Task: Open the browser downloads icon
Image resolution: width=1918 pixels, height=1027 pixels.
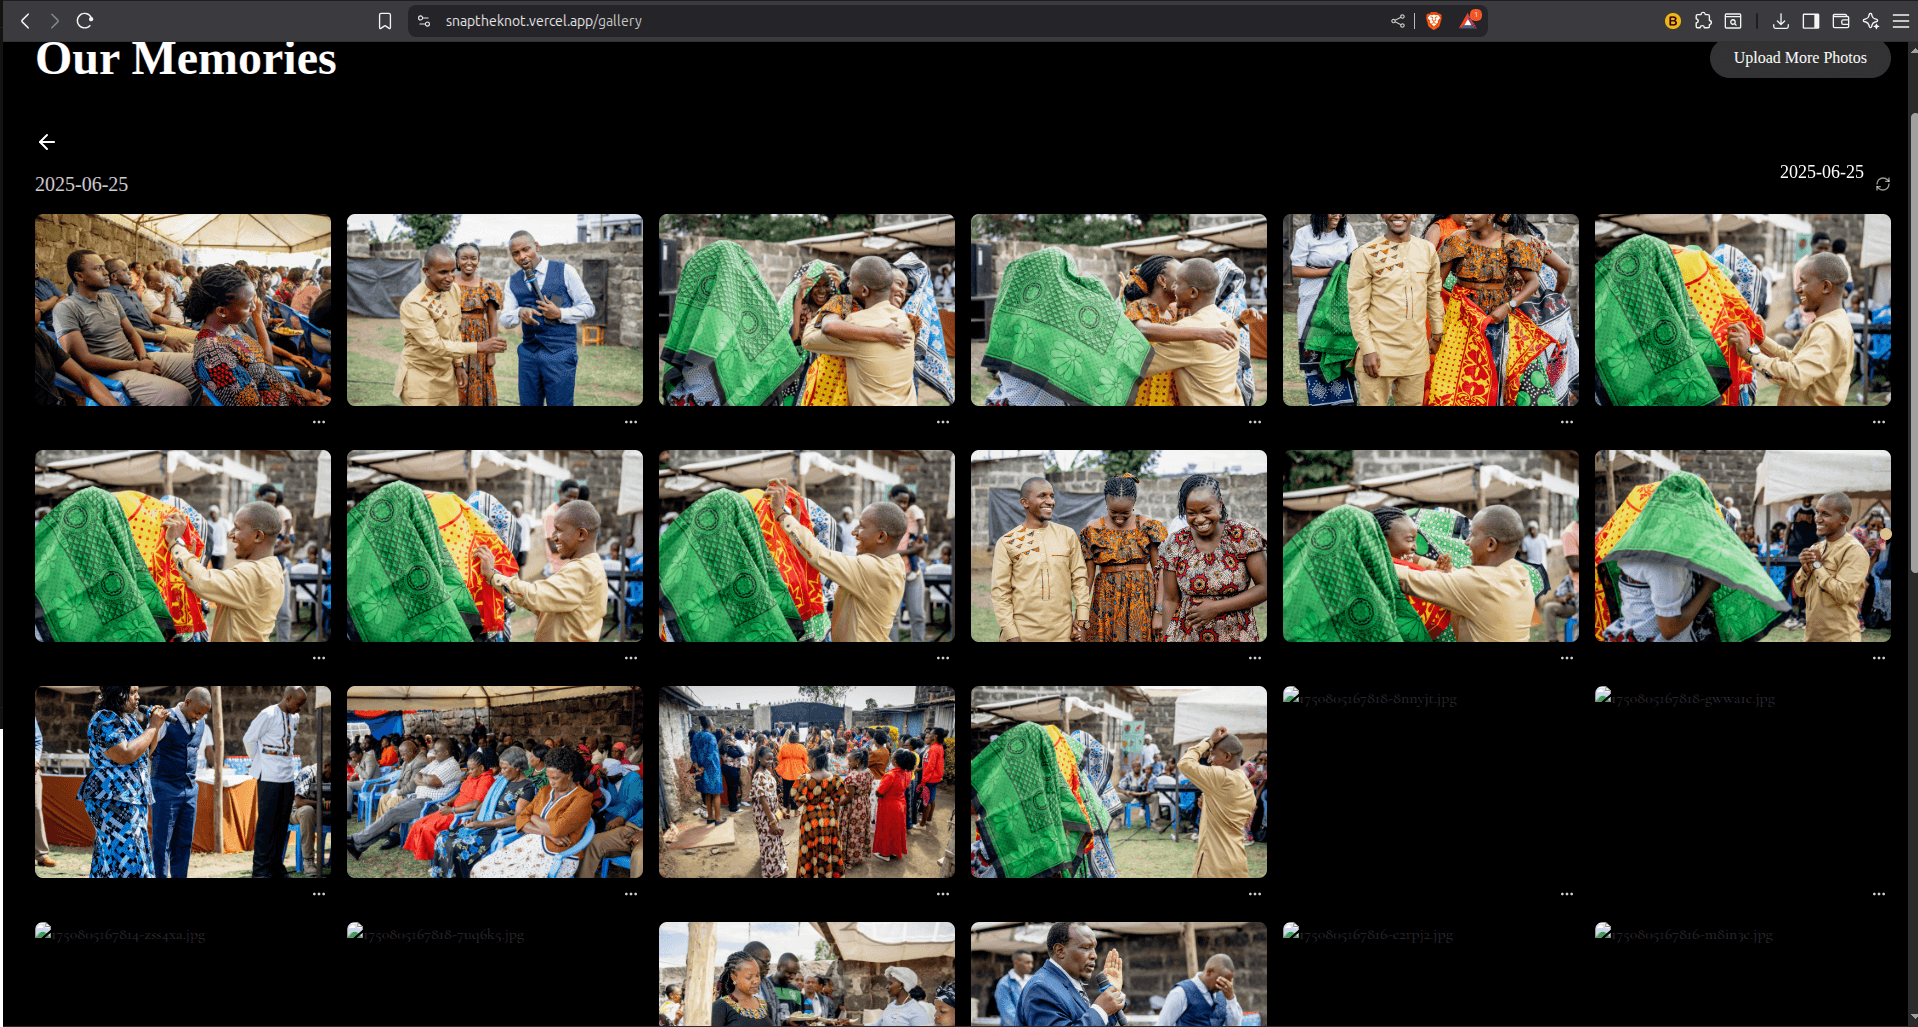Action: point(1780,21)
